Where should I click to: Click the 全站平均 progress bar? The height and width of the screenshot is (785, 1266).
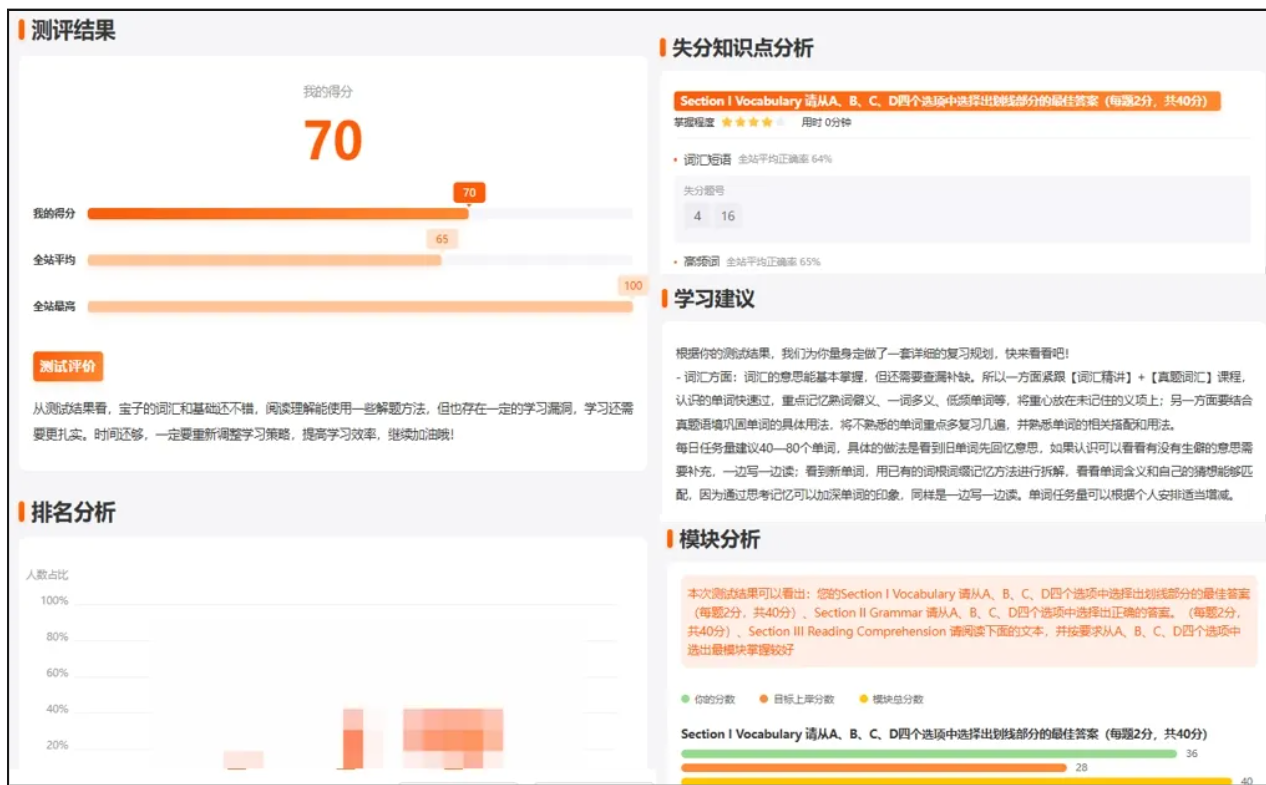[264, 260]
